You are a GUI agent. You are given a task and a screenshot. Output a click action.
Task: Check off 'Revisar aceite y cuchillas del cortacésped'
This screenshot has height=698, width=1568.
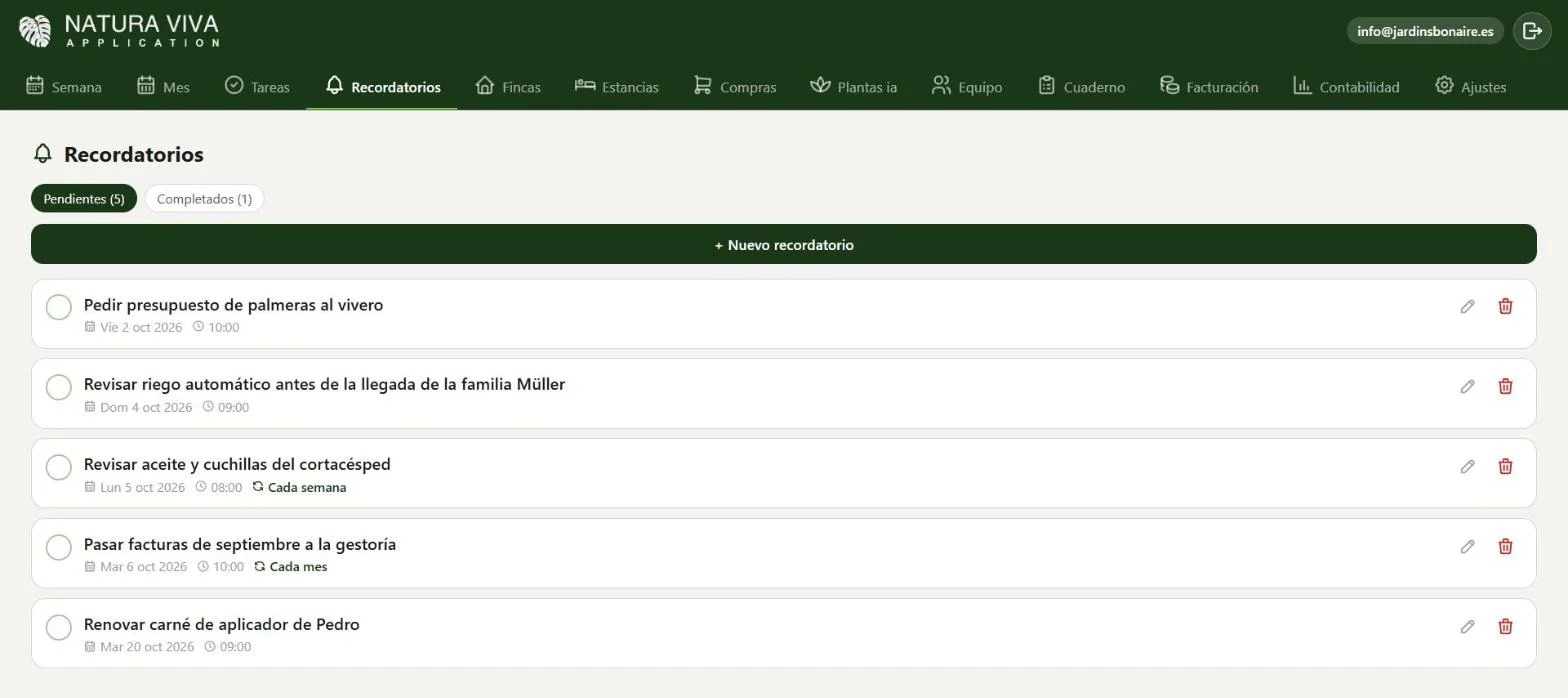[59, 467]
